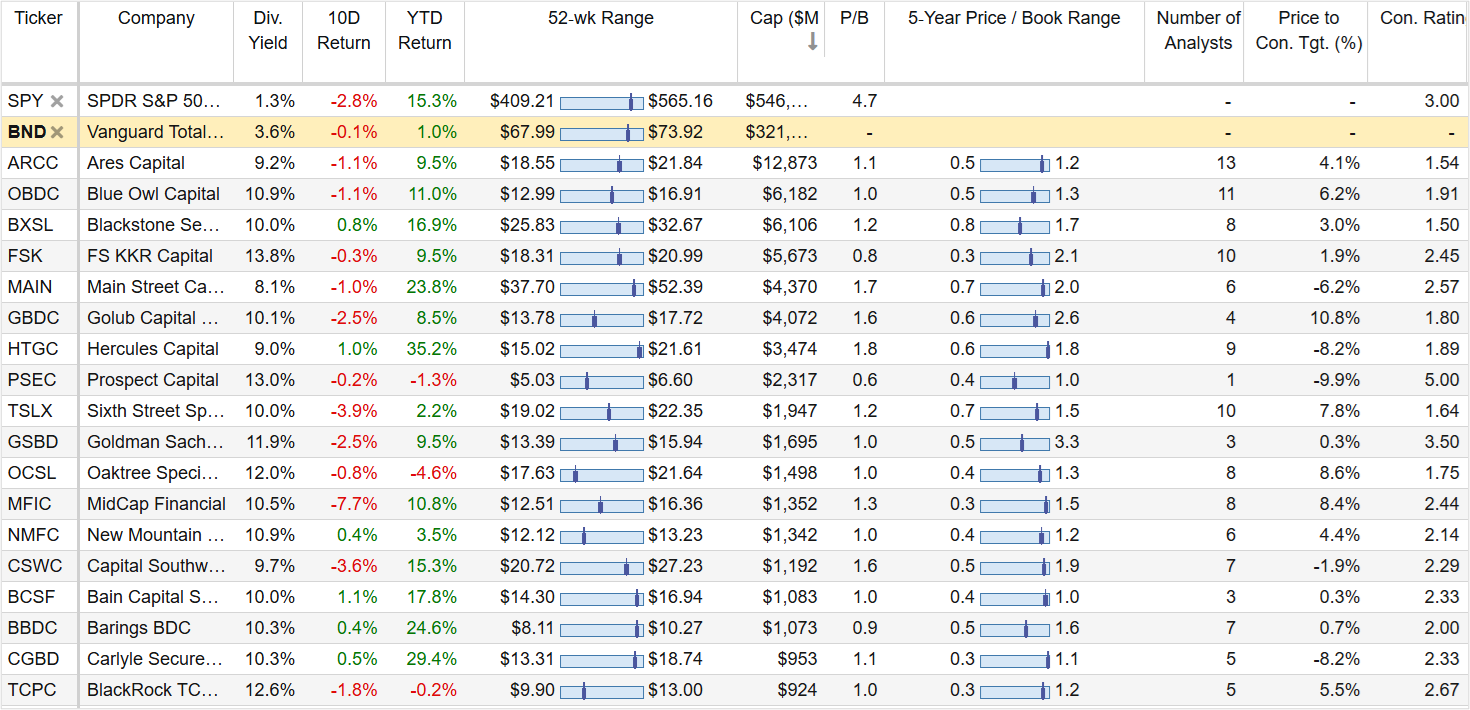
Task: Sort by 5-Year Price / Book Range header
Action: (x=1014, y=18)
